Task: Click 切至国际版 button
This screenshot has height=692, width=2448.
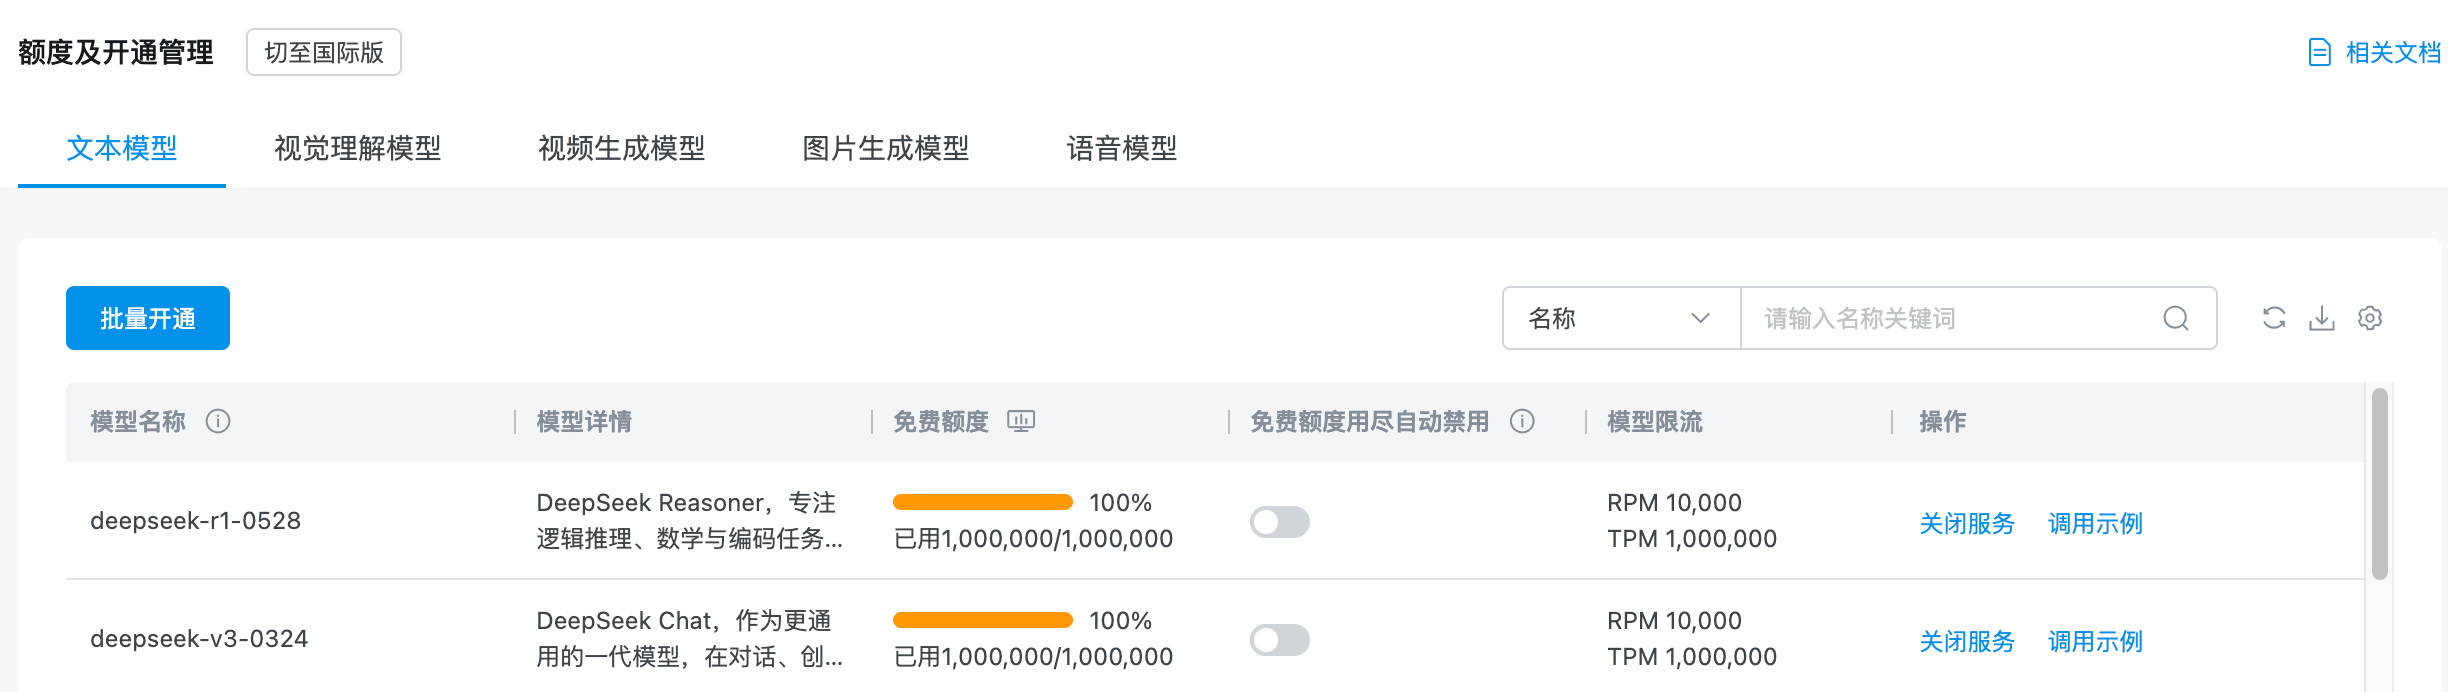Action: (324, 52)
